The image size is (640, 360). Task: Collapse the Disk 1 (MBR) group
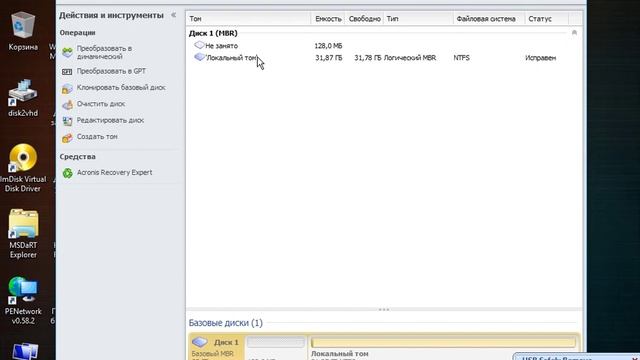574,33
